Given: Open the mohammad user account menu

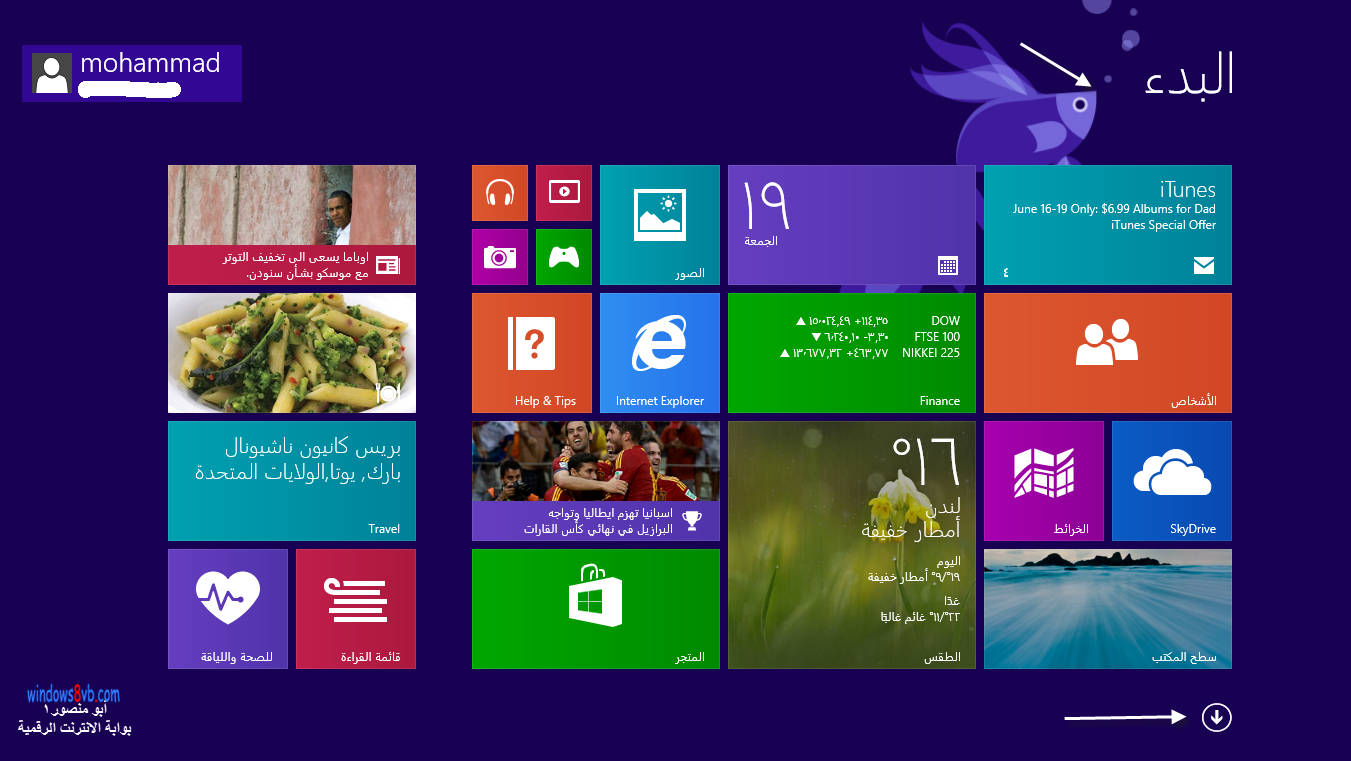Looking at the screenshot, I should (x=131, y=73).
